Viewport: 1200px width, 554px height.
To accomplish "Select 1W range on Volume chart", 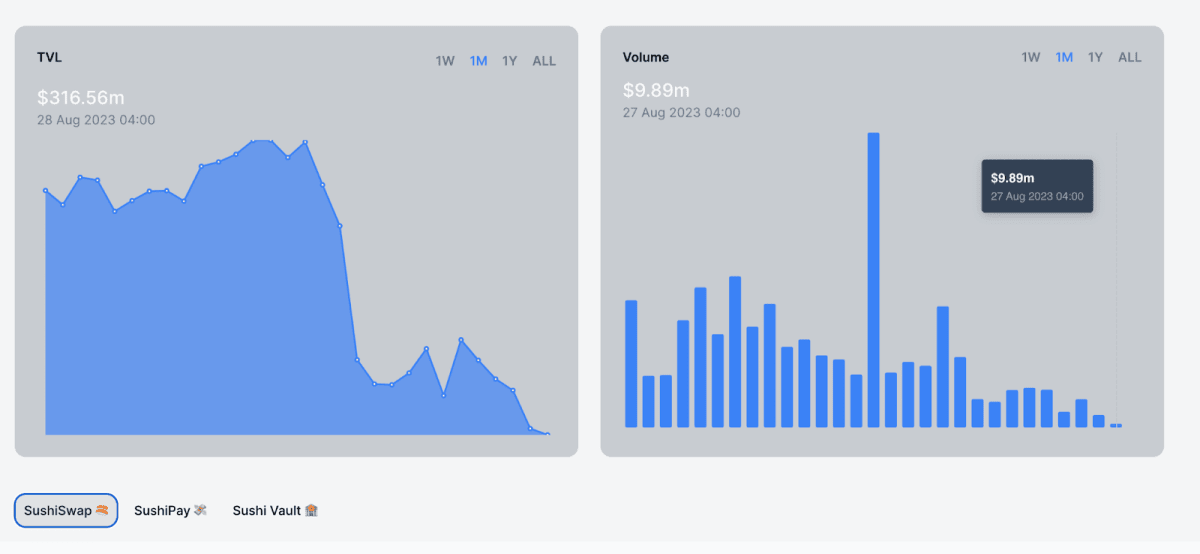I will pos(1031,57).
